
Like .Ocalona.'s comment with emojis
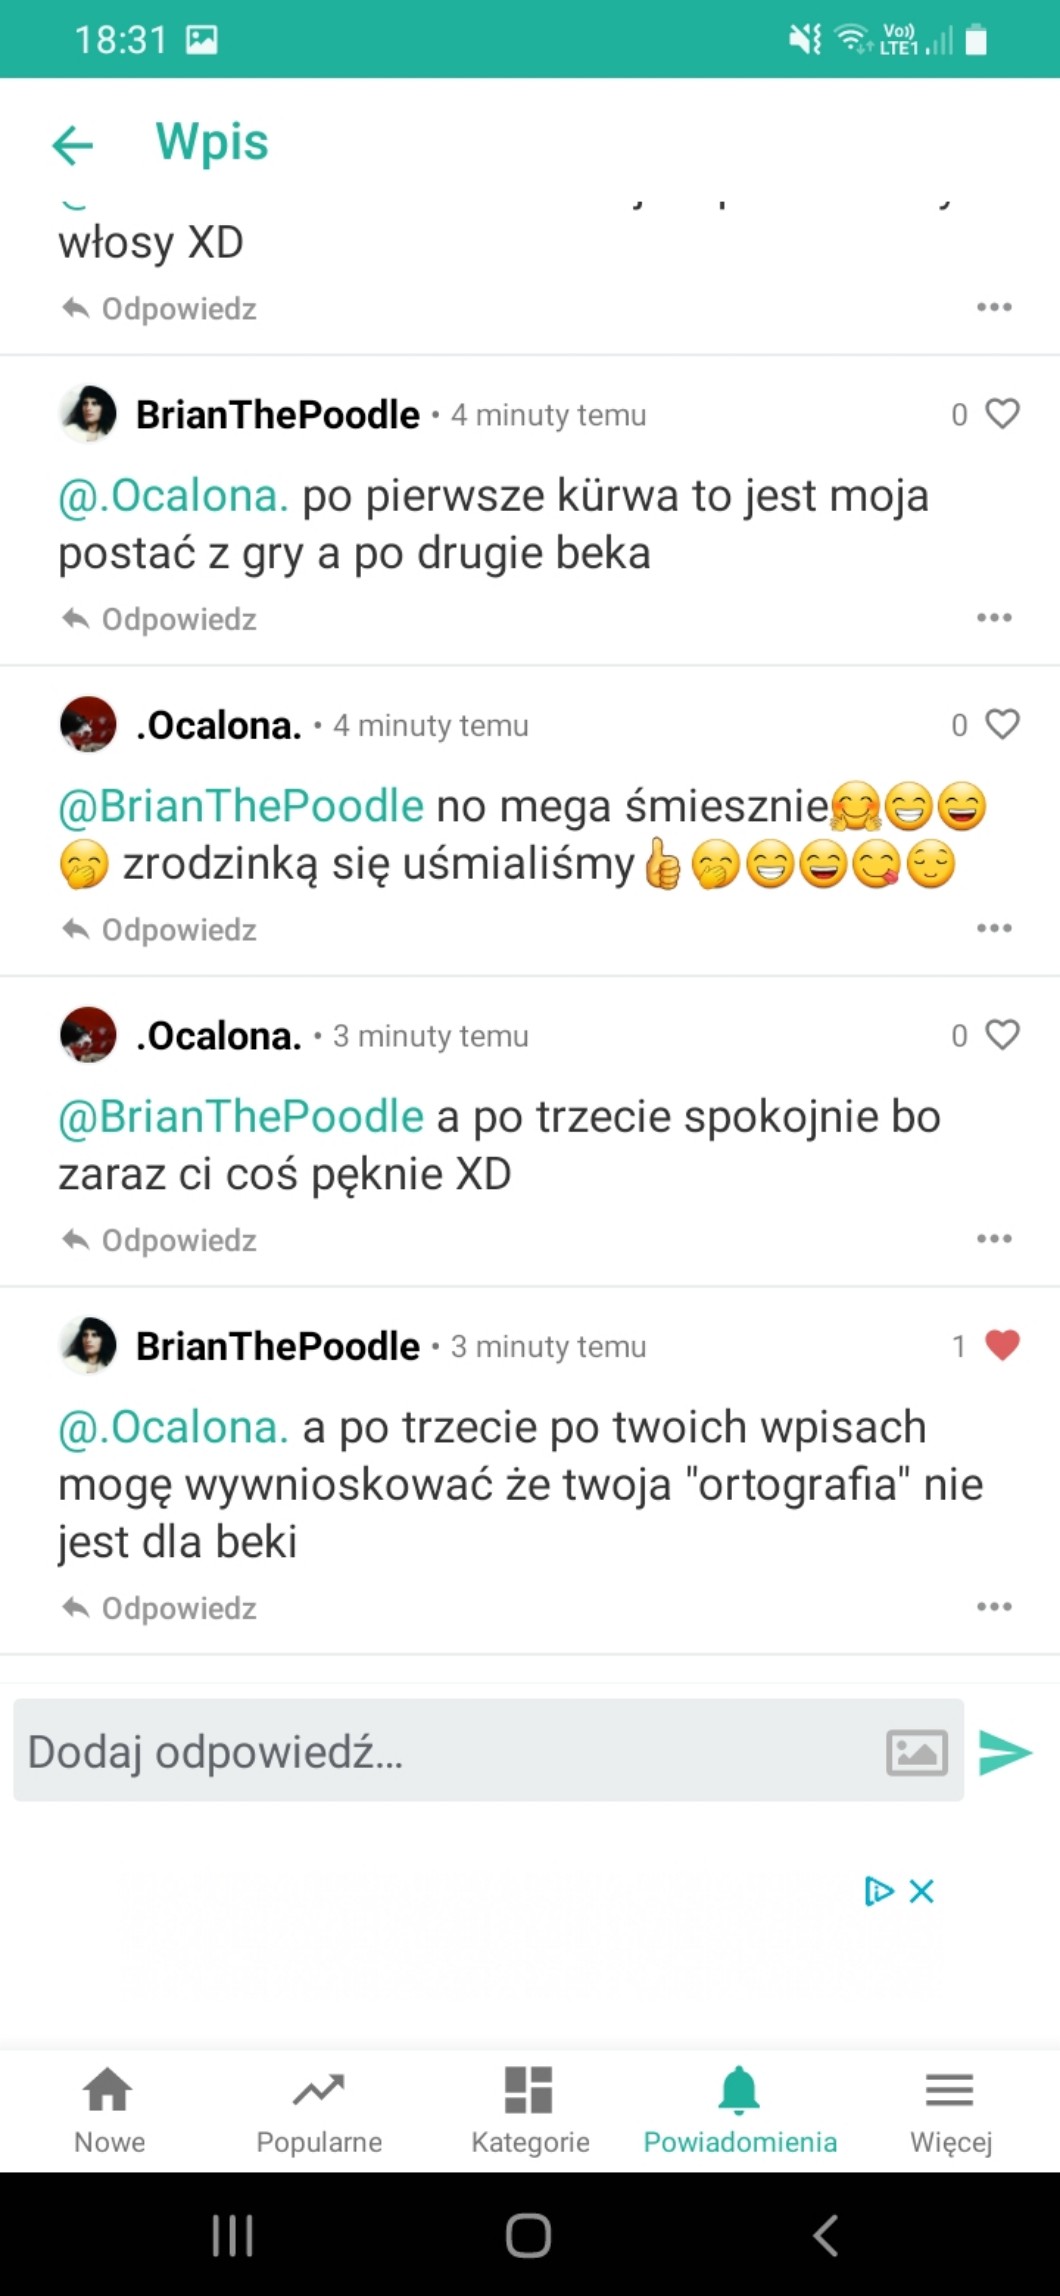pyautogui.click(x=1002, y=724)
